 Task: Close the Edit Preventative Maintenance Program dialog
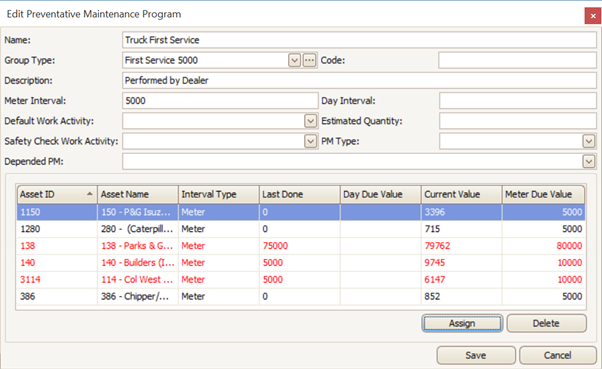[593, 16]
